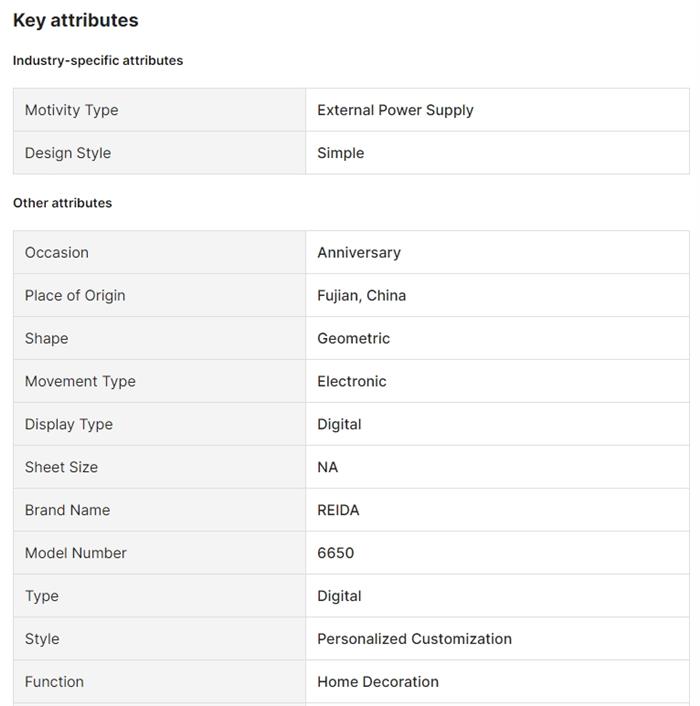
Task: Click the Personalized Customization style value
Action: [x=414, y=639]
